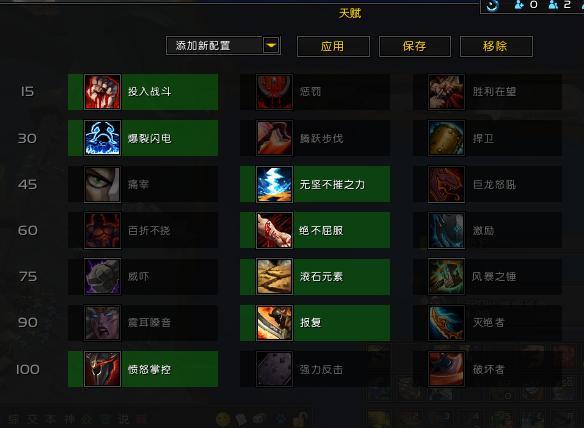This screenshot has height=428, width=584.
Task: Click the 投入战斗 red fist icon
Action: (102, 92)
